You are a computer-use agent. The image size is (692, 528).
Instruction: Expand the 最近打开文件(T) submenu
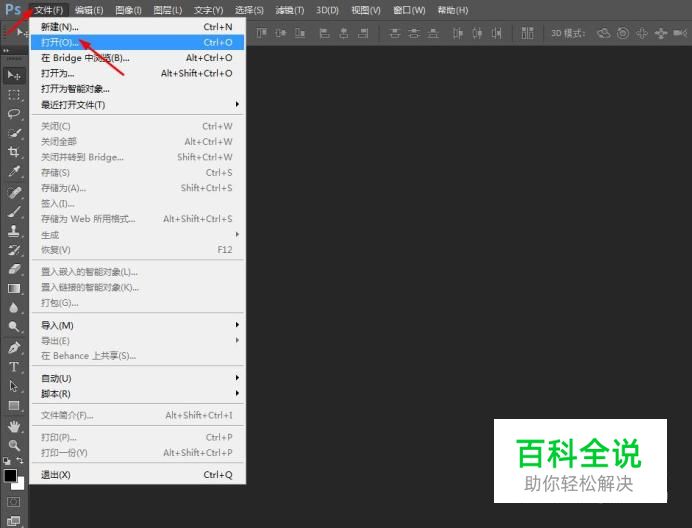tap(137, 105)
